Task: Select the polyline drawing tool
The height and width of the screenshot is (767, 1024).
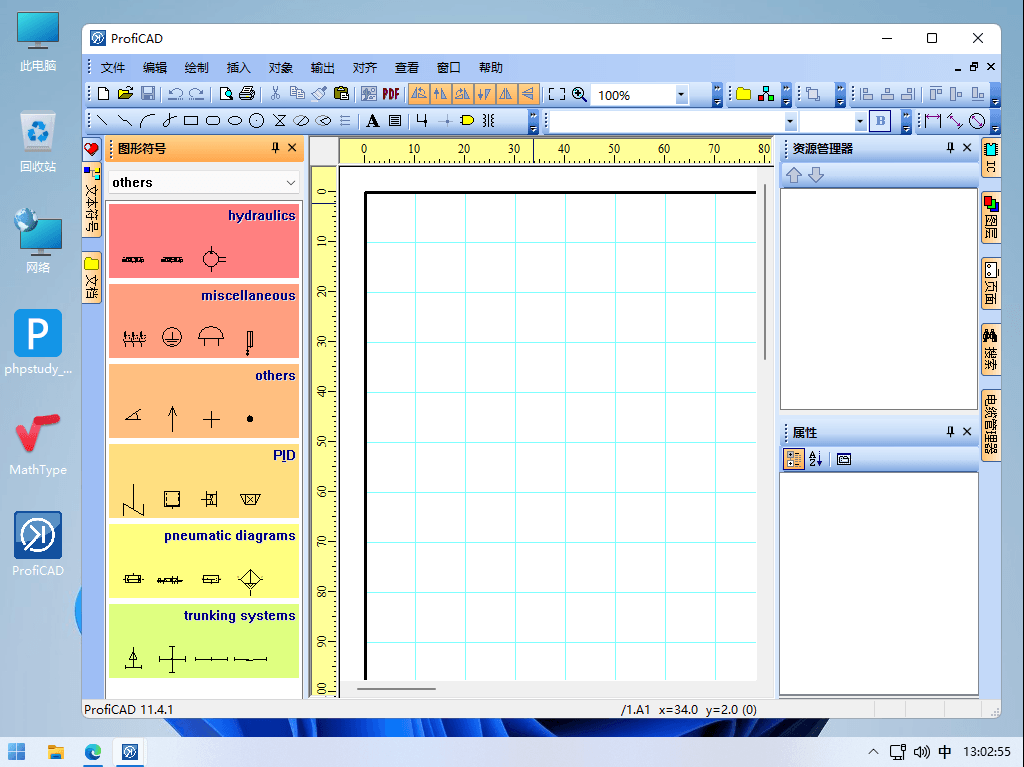Action: pos(124,121)
